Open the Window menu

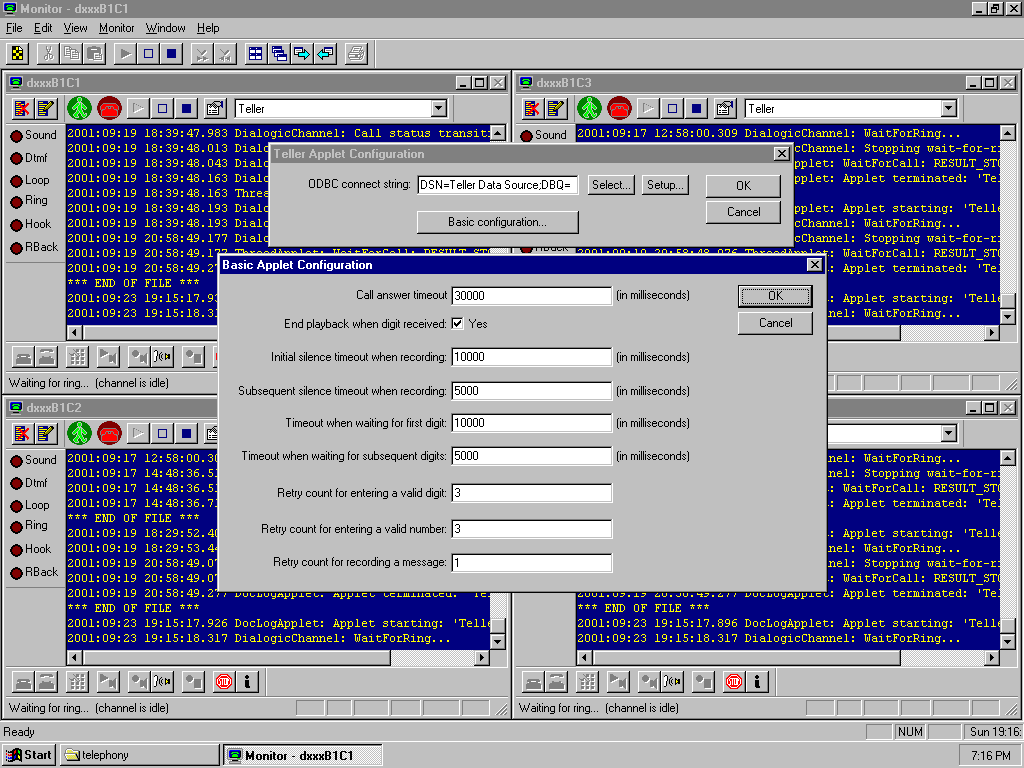click(x=165, y=28)
